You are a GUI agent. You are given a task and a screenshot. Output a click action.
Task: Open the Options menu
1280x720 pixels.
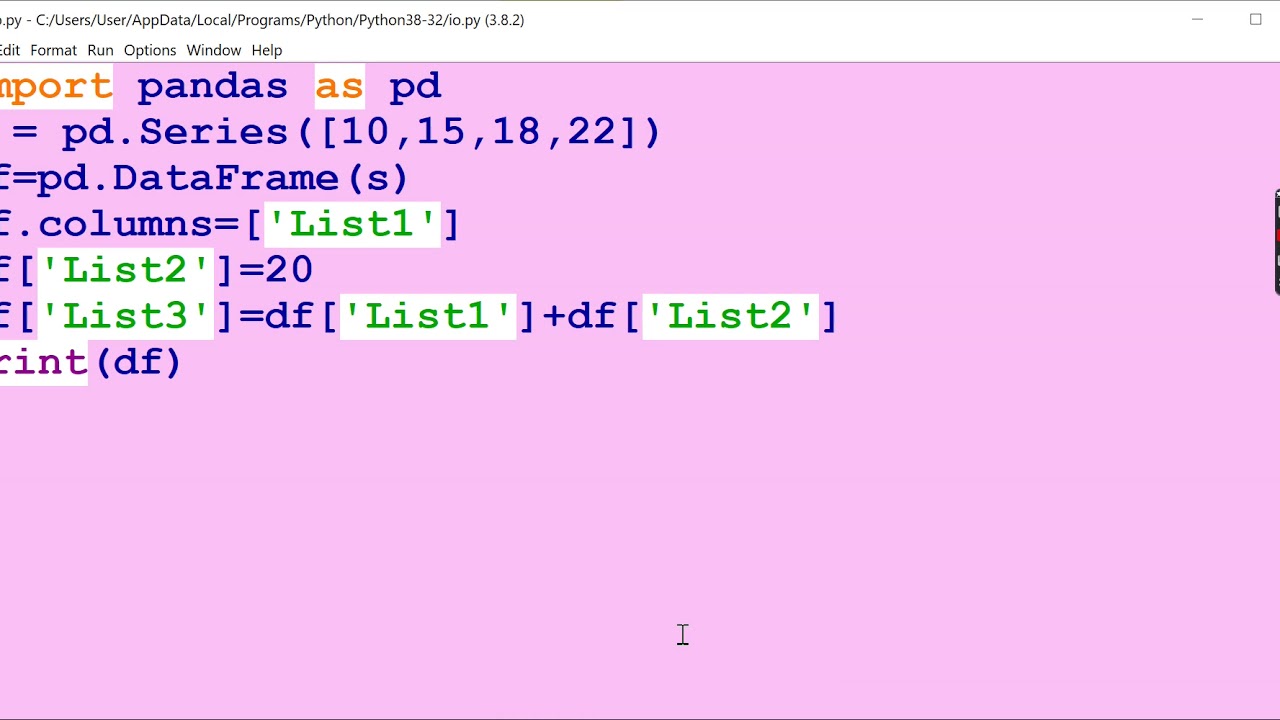(150, 50)
